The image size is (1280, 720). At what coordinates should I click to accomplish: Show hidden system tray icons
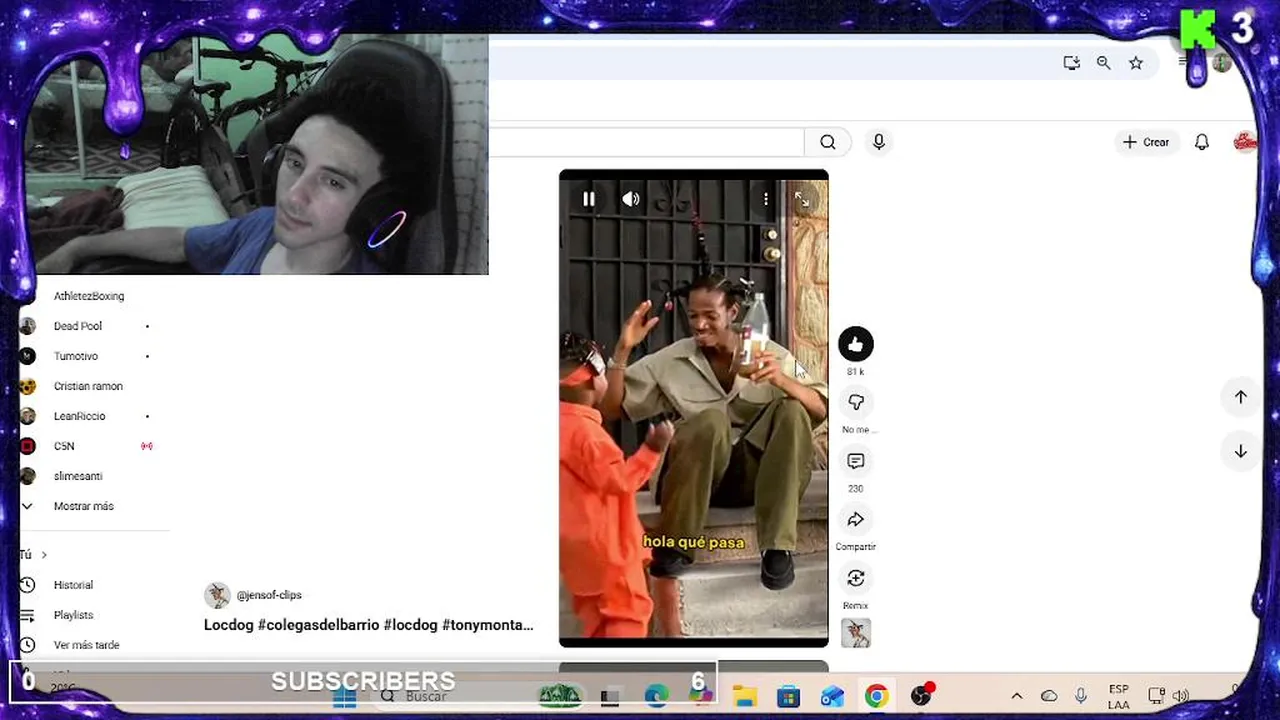[1017, 696]
